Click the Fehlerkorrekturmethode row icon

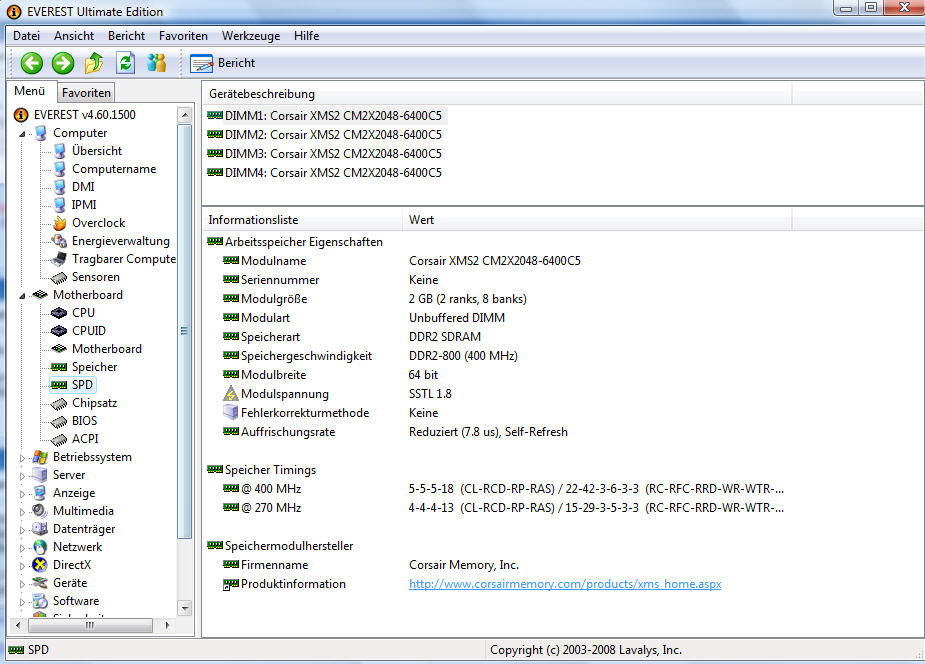(231, 412)
